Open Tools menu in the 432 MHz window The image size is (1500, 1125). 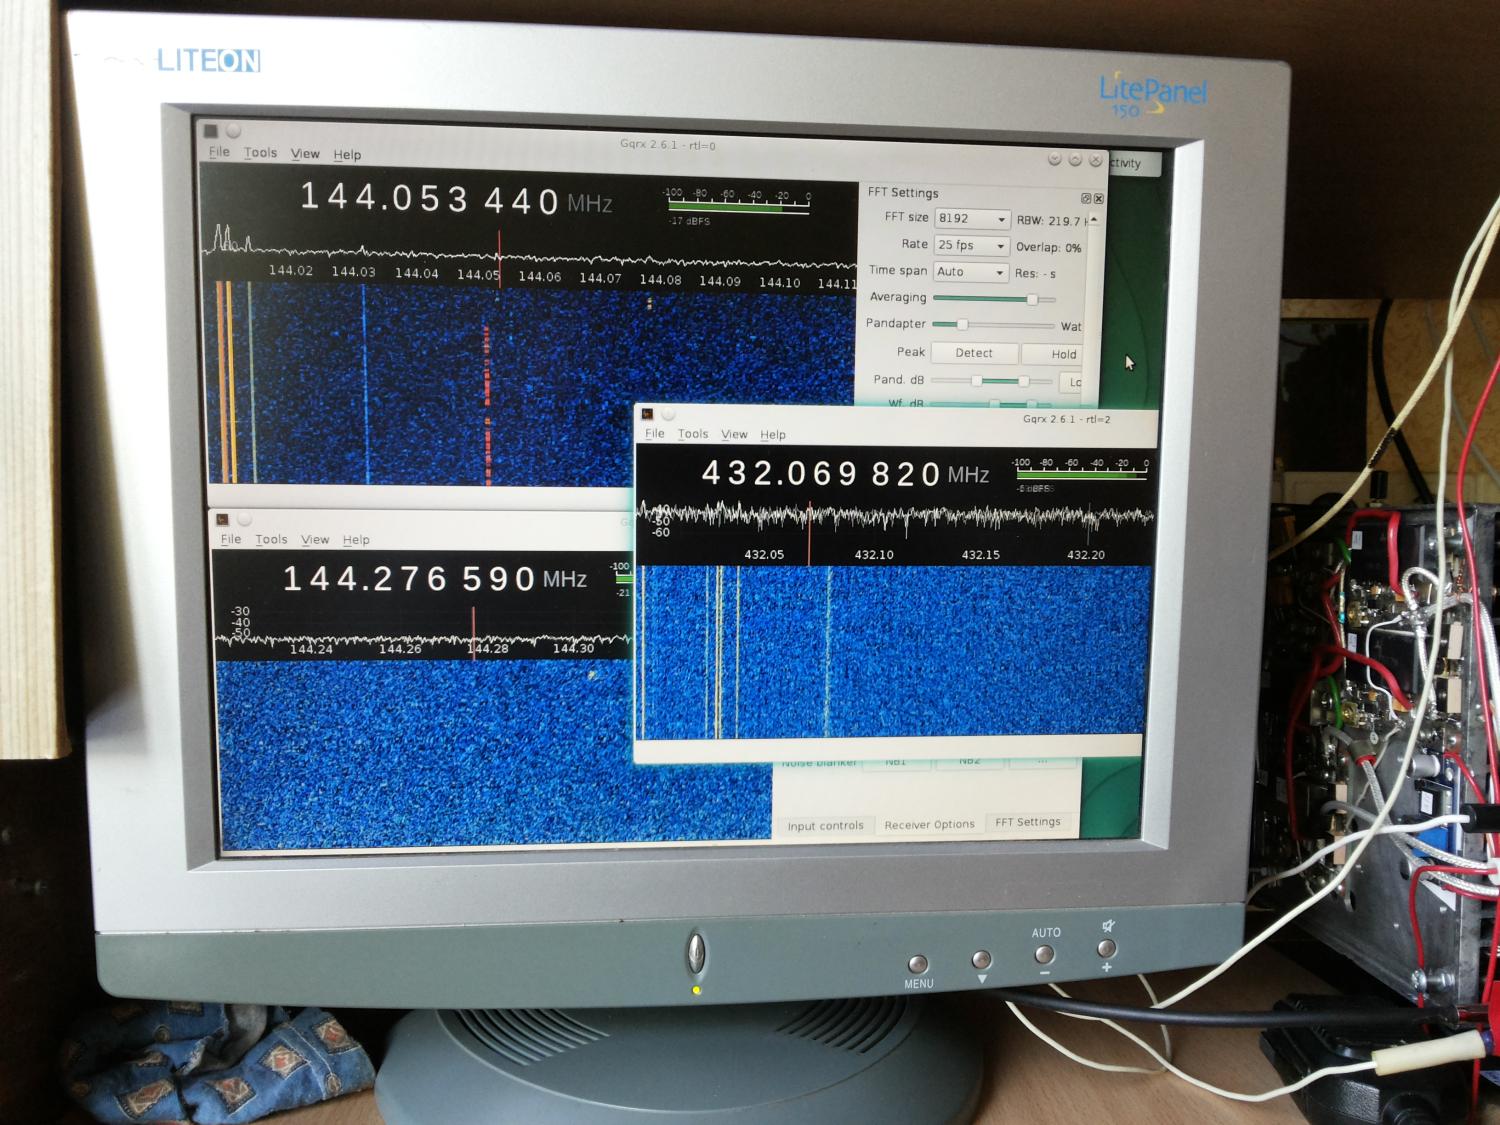692,434
